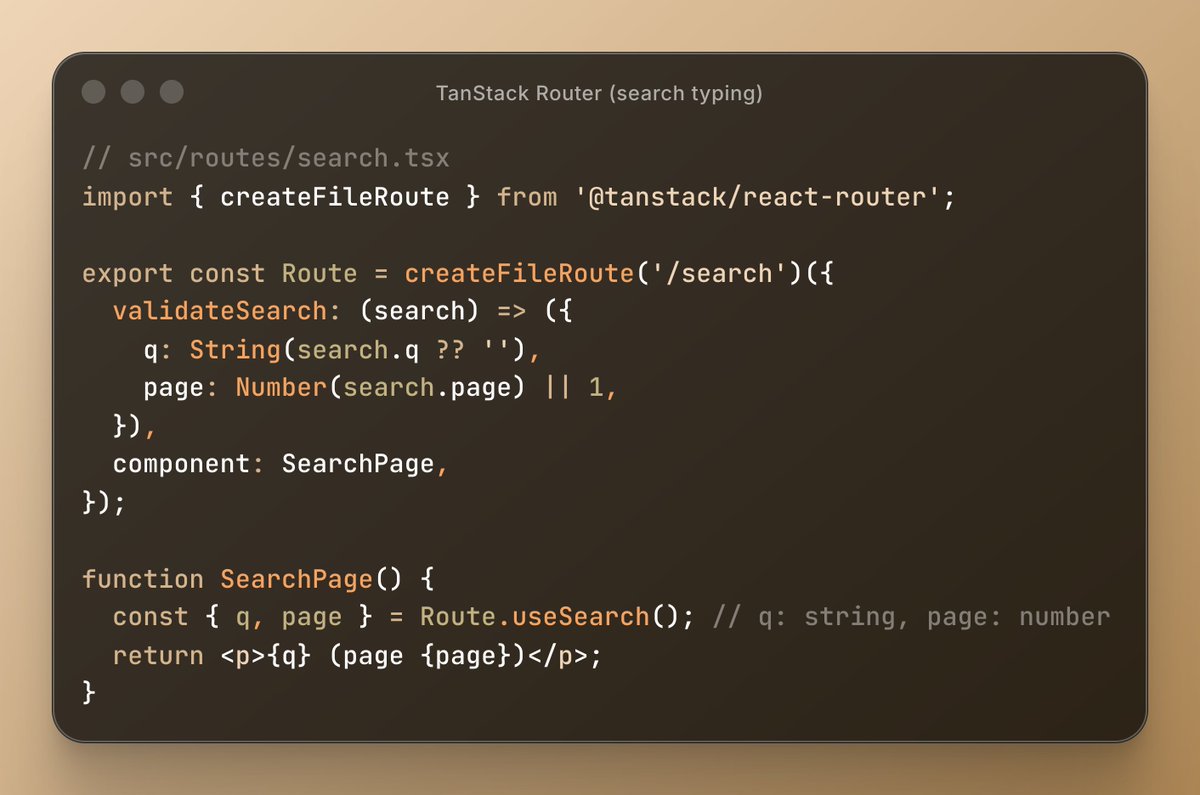1200x795 pixels.
Task: Click the 'function' keyword
Action: click(x=143, y=579)
